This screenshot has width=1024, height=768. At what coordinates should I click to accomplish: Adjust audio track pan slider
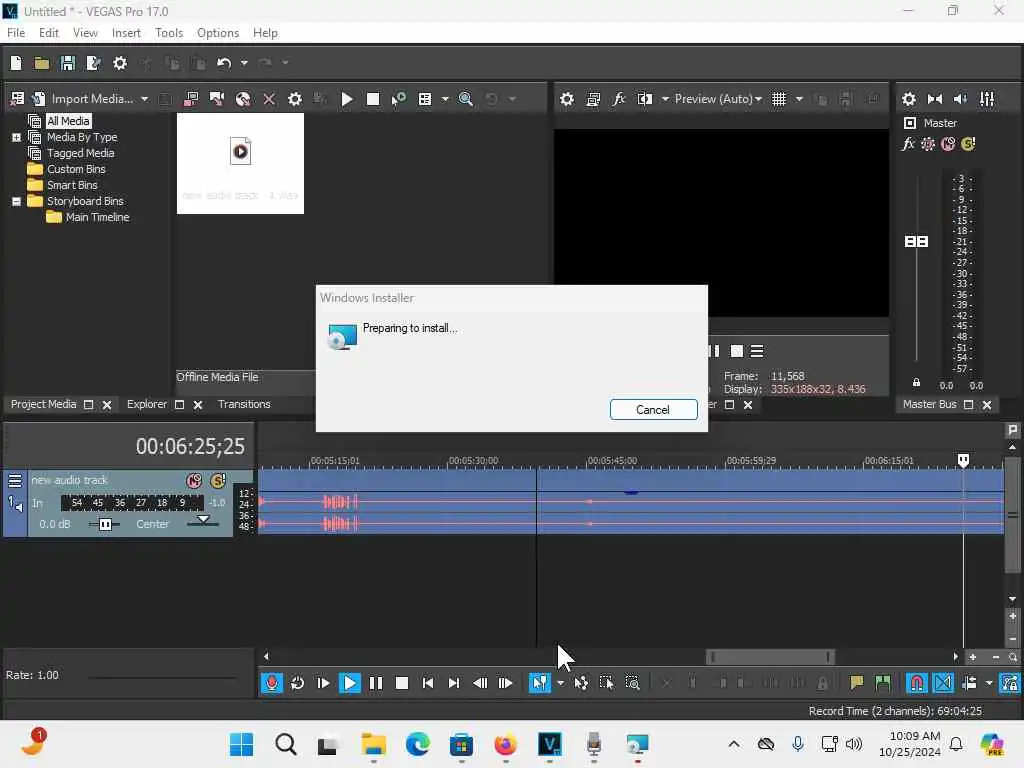coord(203,520)
